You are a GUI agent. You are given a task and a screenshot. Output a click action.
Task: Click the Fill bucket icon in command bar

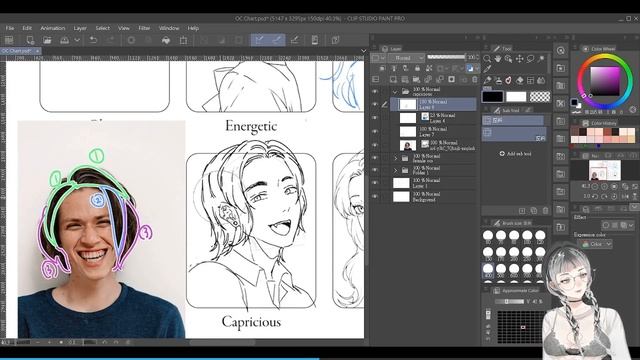pyautogui.click(x=166, y=40)
